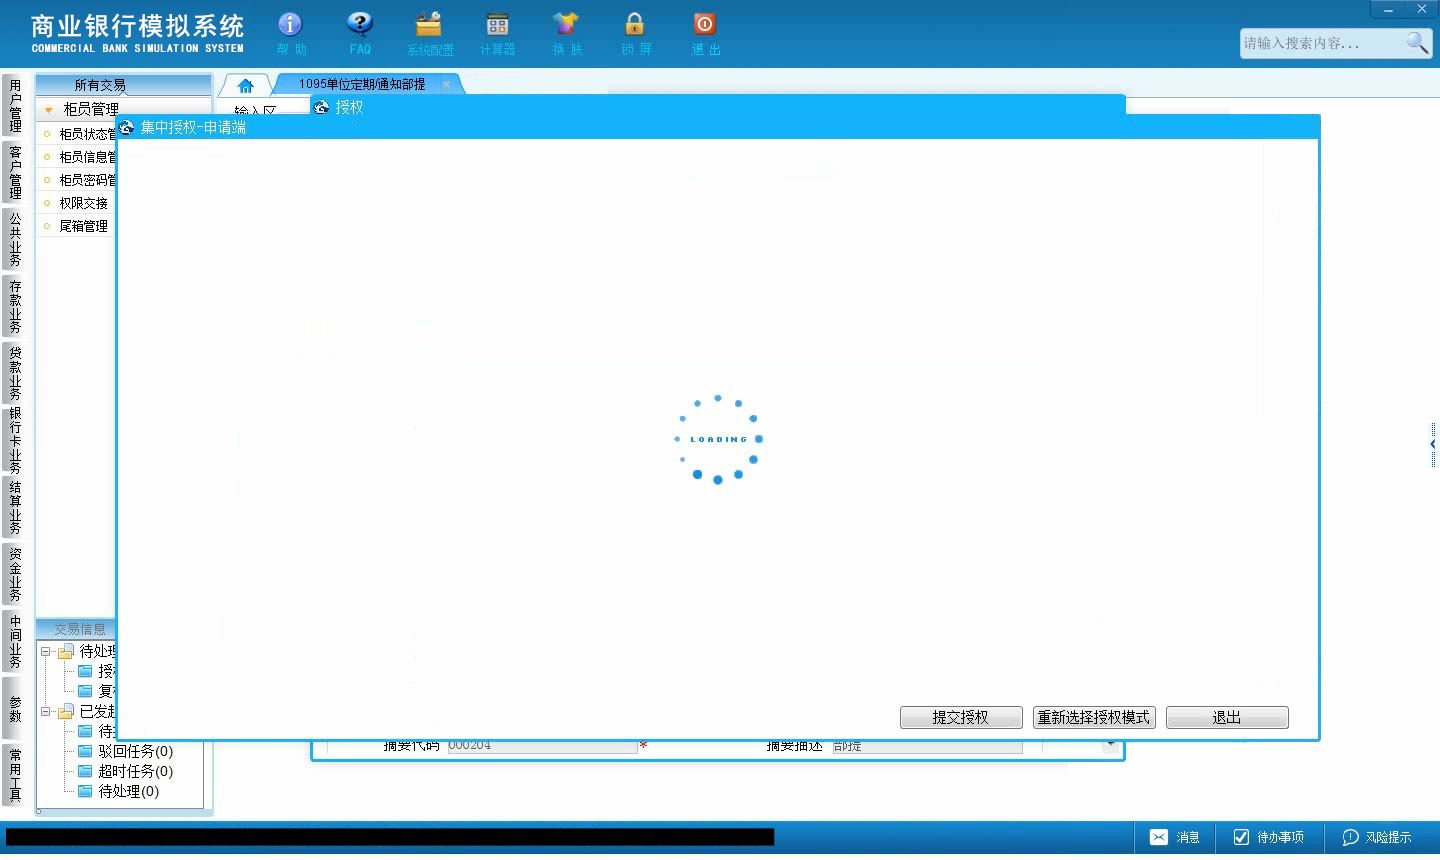This screenshot has width=1440, height=860.
Task: Click the 重新选择授权模式 button
Action: point(1094,717)
